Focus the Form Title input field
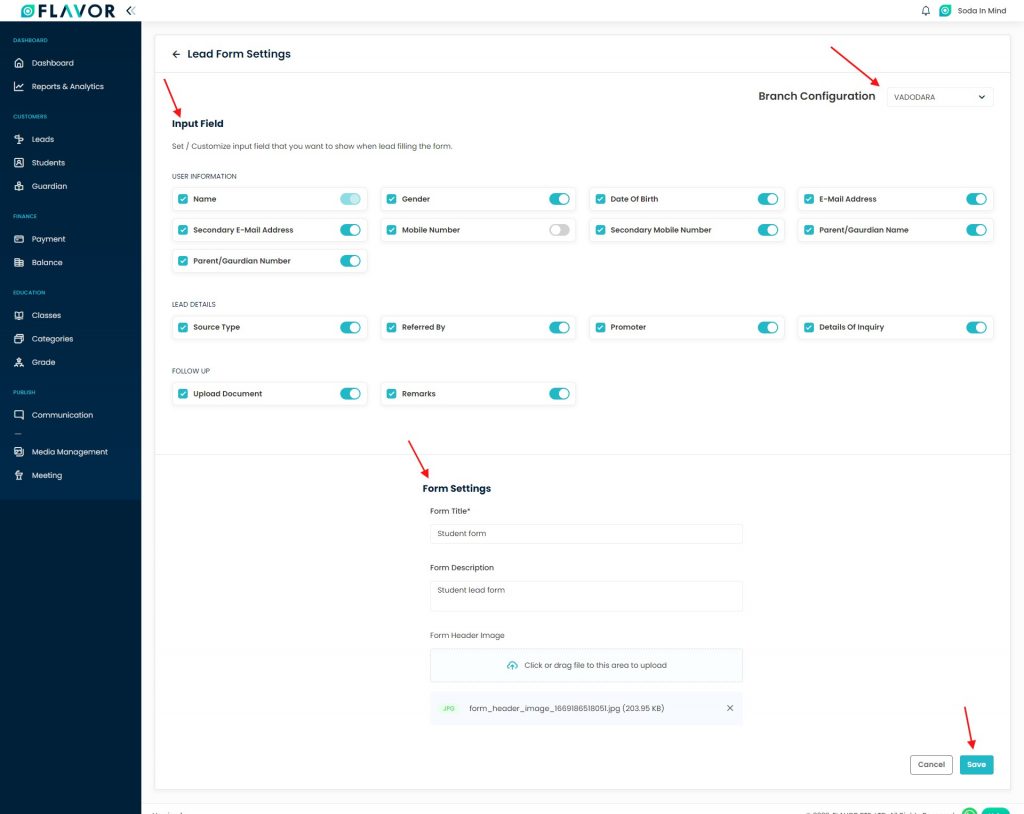Image resolution: width=1024 pixels, height=814 pixels. (586, 534)
